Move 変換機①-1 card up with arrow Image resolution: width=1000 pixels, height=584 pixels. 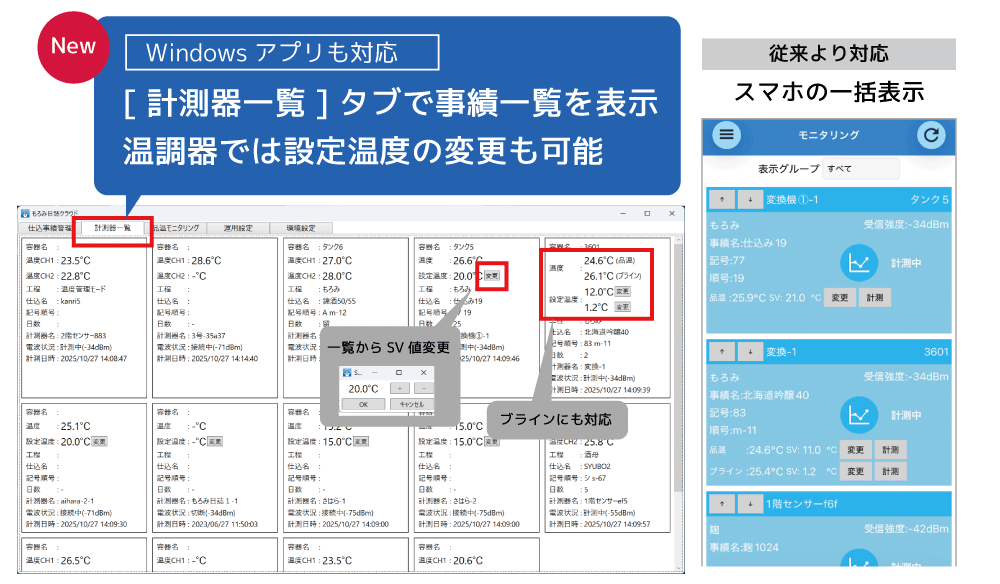tap(721, 199)
